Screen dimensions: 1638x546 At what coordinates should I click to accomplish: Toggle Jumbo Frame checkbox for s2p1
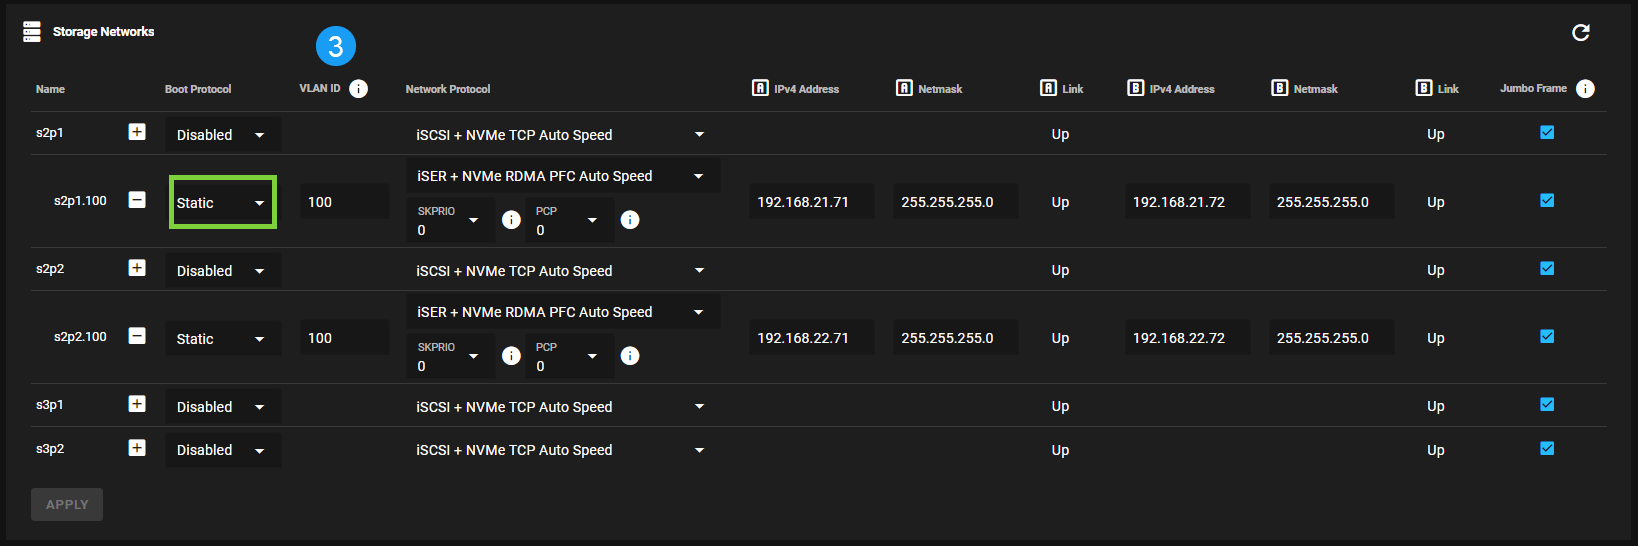1547,132
